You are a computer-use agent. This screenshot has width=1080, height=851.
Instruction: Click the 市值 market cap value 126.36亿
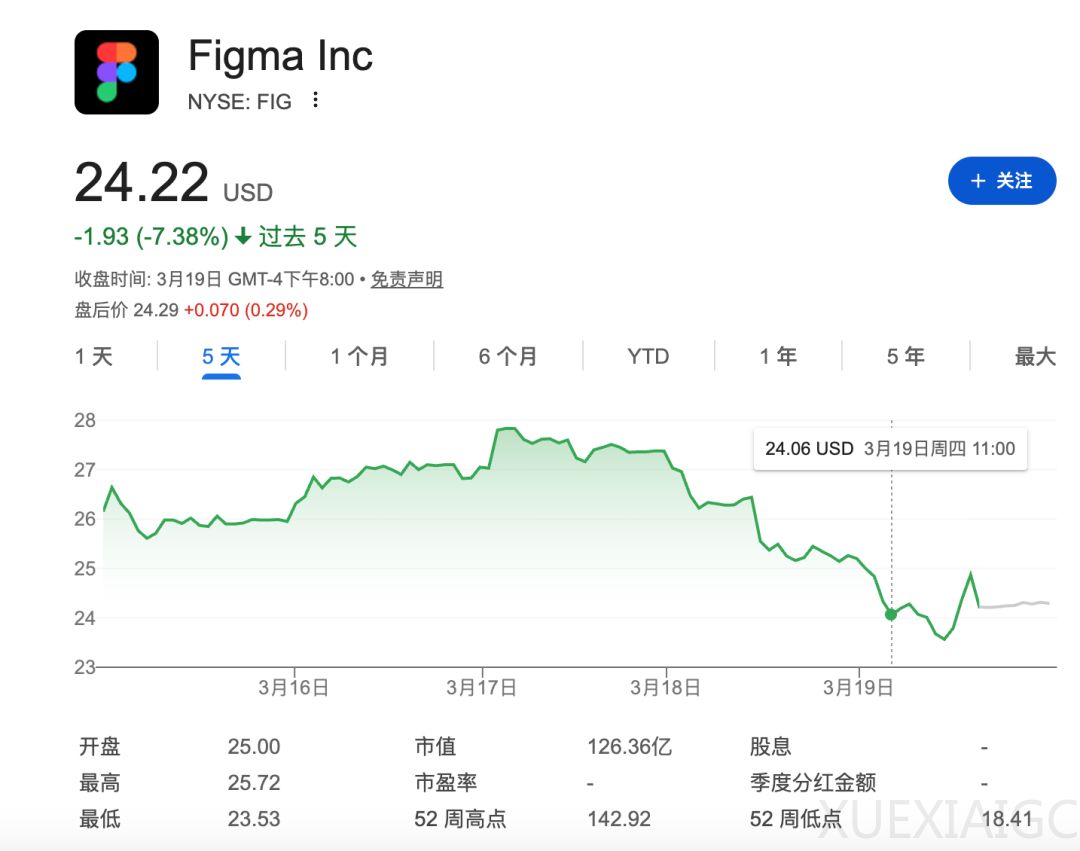point(630,747)
